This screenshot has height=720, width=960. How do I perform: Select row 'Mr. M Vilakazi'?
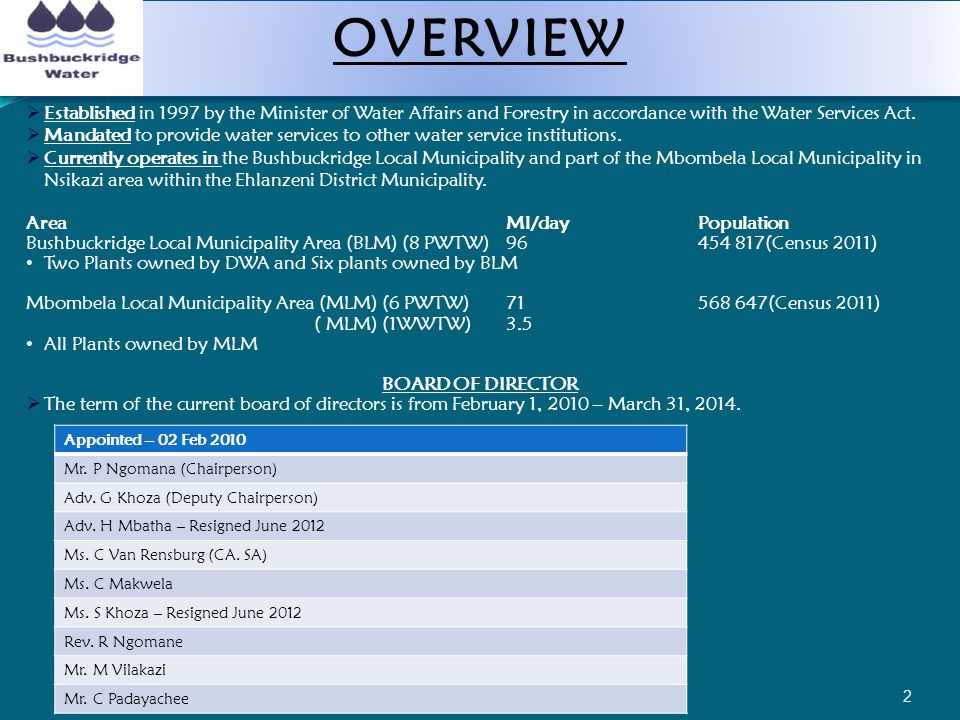[x=370, y=670]
